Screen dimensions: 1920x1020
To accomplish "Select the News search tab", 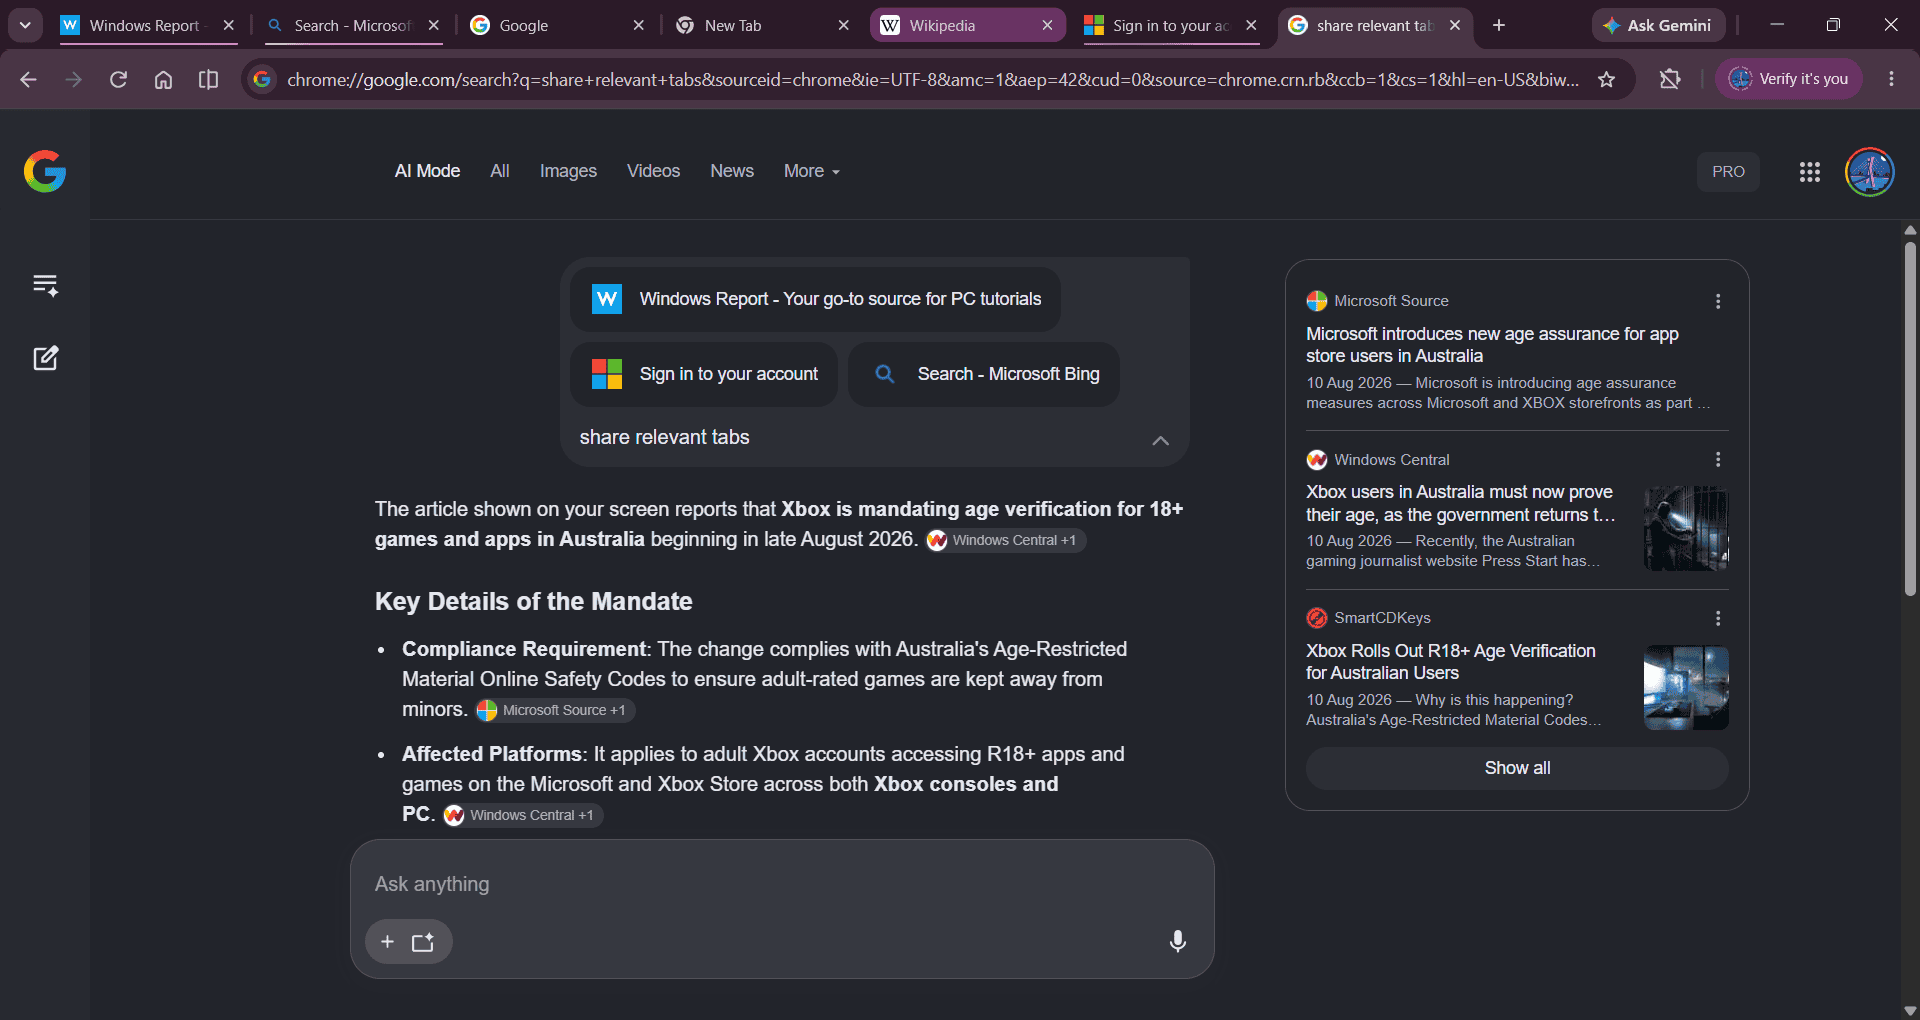I will (x=732, y=171).
